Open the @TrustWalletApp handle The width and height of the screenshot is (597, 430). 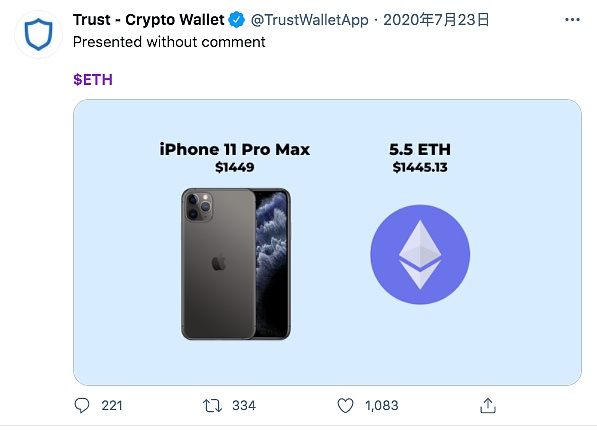pyautogui.click(x=310, y=20)
